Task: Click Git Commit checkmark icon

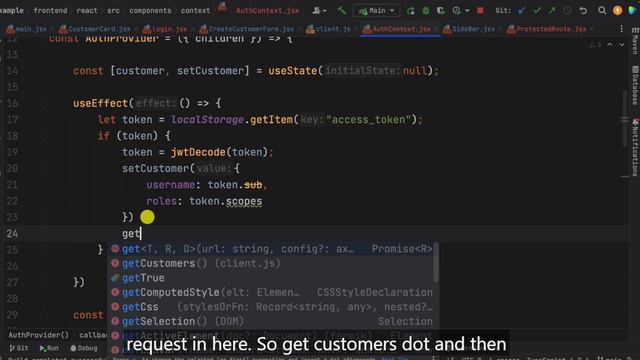Action: click(x=537, y=11)
